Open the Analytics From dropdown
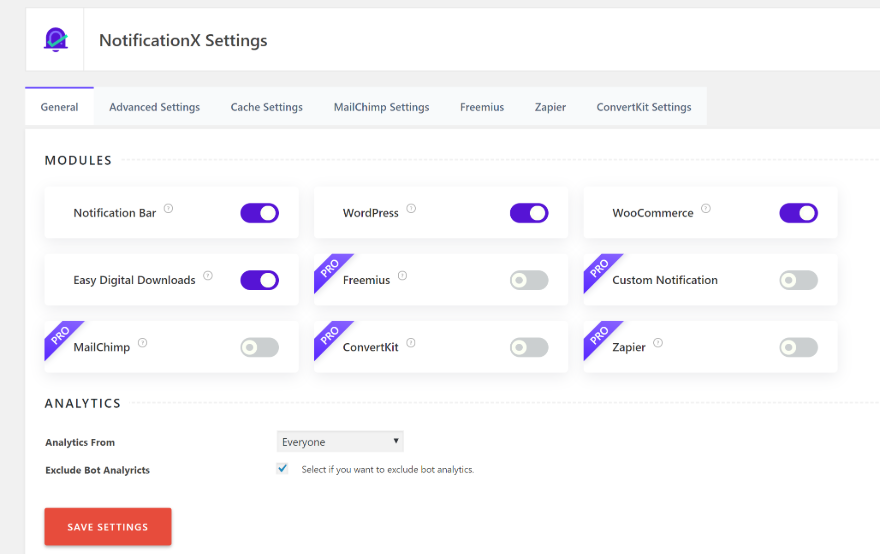Image resolution: width=880 pixels, height=554 pixels. pos(340,442)
